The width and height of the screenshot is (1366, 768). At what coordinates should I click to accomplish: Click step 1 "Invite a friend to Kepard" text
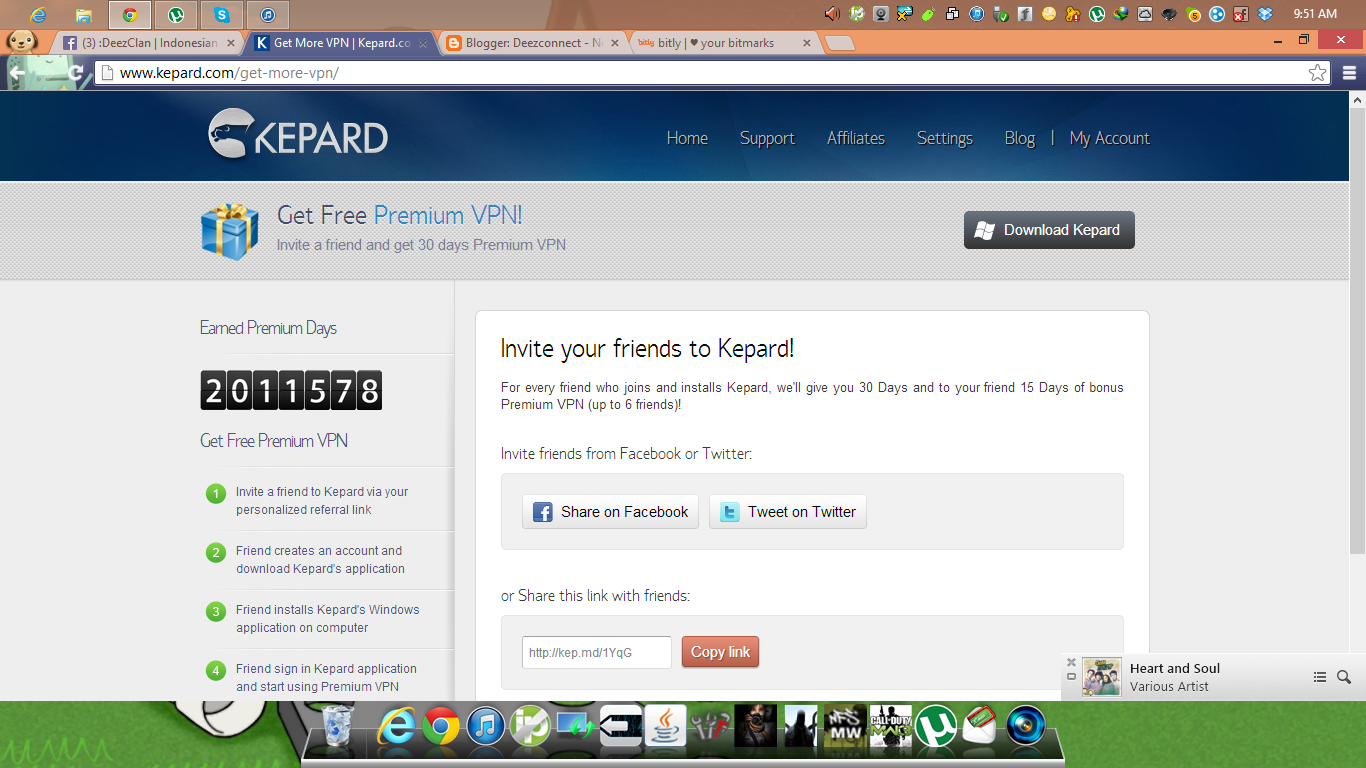(322, 501)
